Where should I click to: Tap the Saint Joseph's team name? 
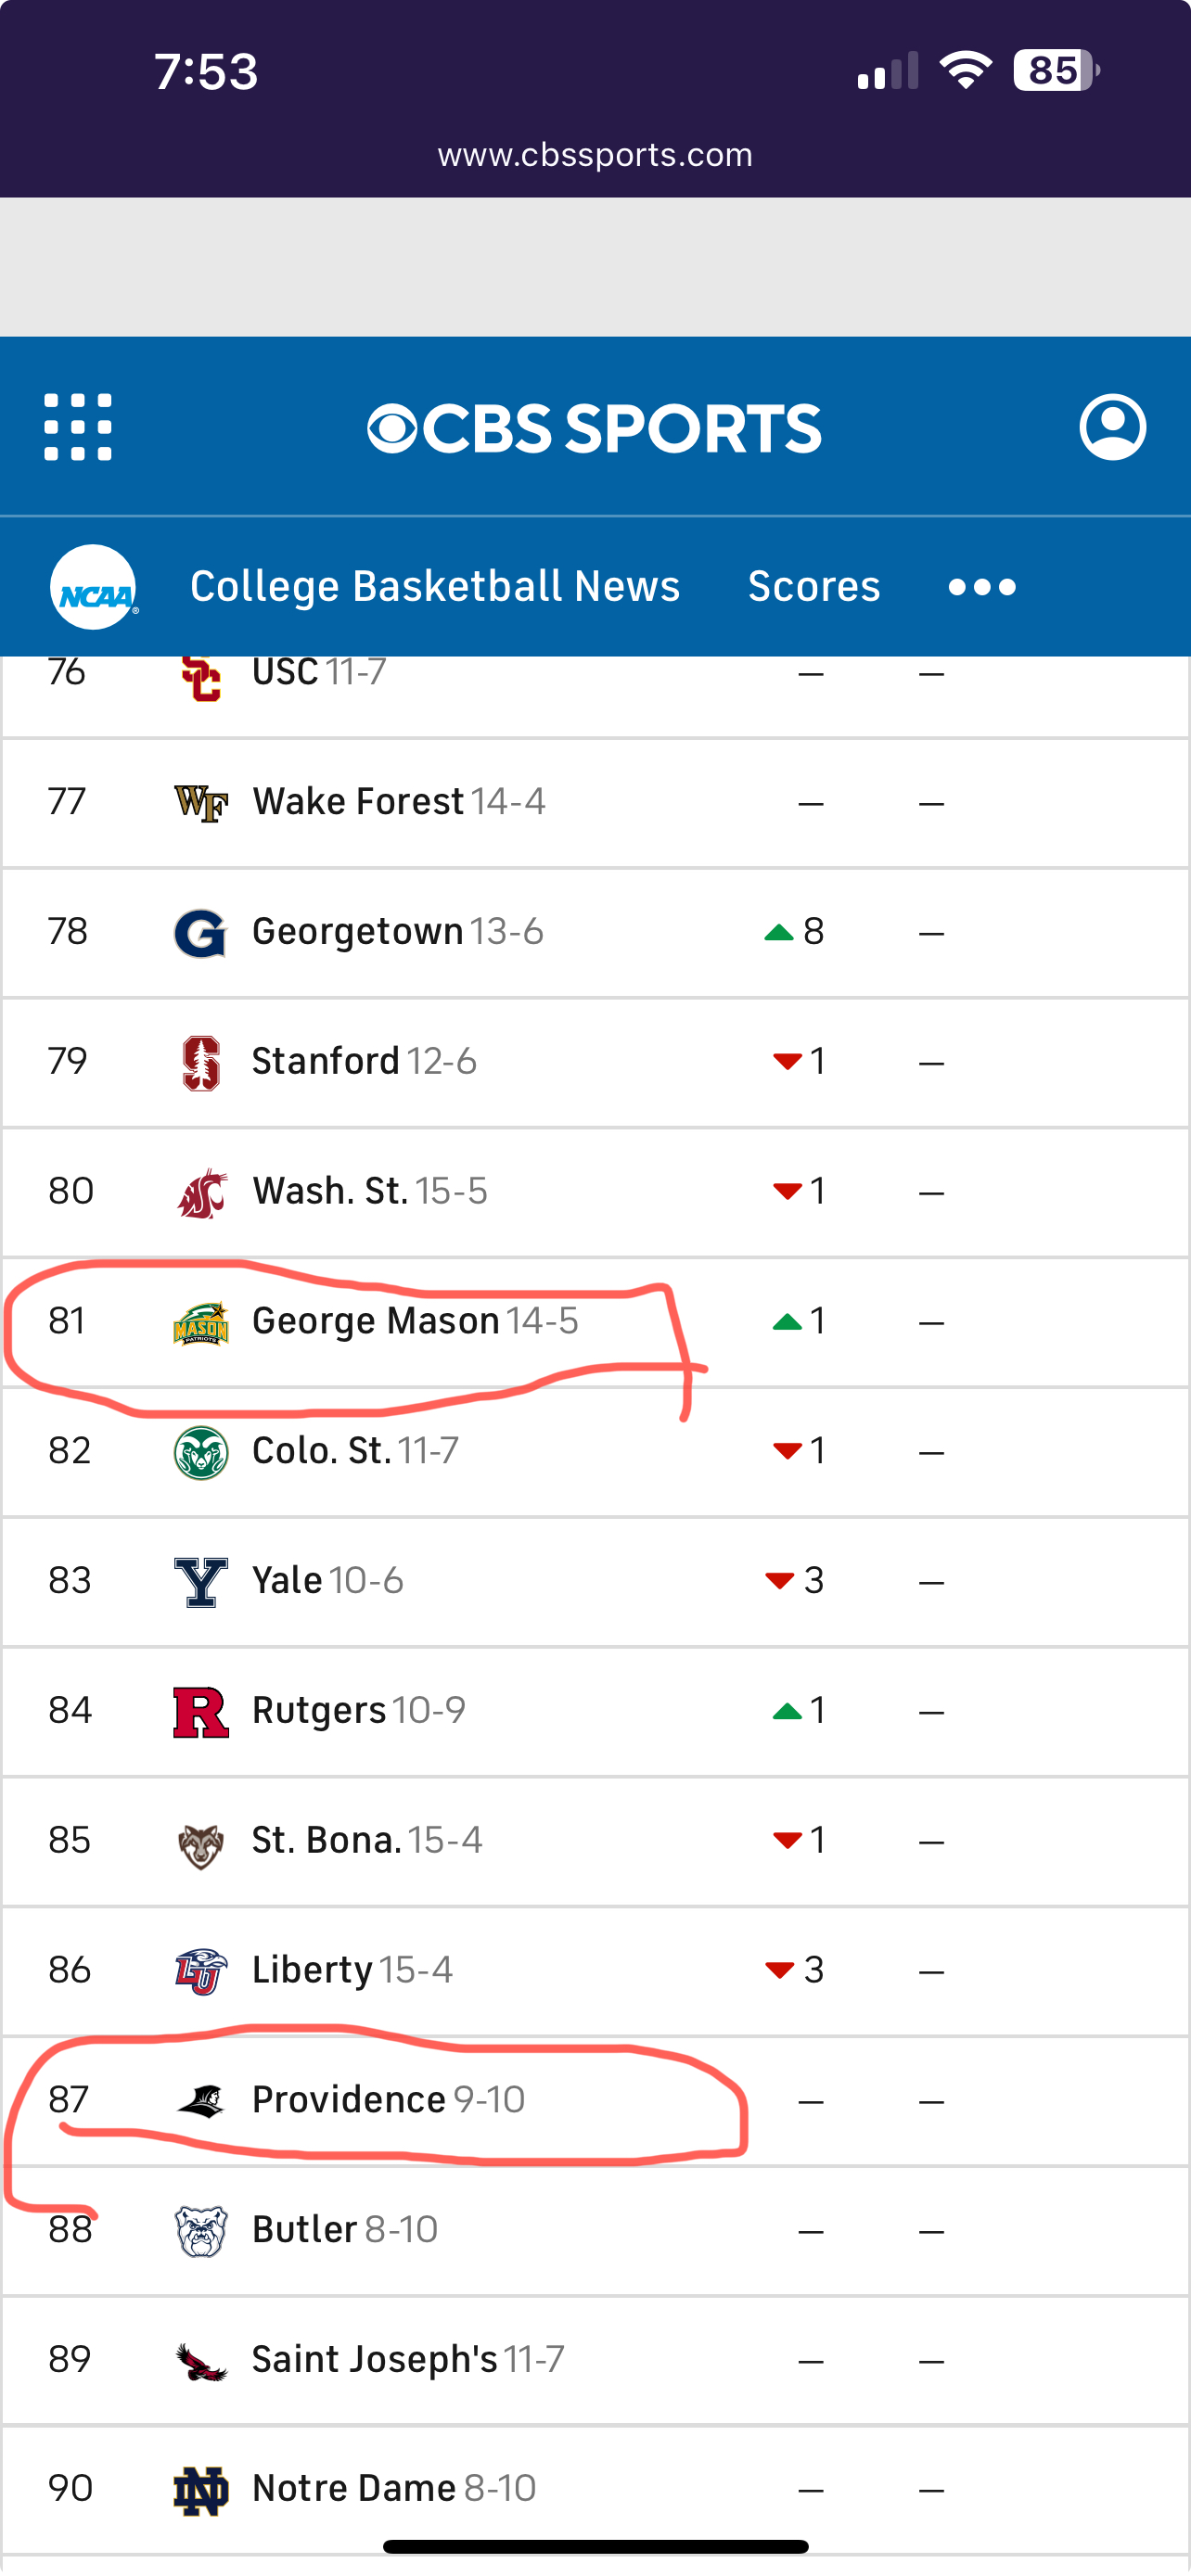point(374,2359)
